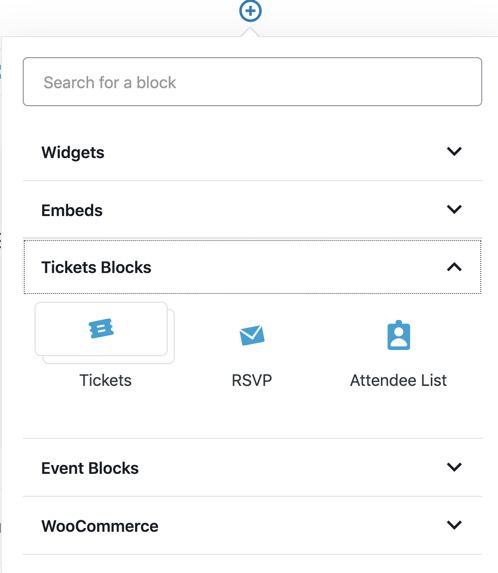Open the Widgets category heading
This screenshot has height=573, width=498.
click(73, 153)
